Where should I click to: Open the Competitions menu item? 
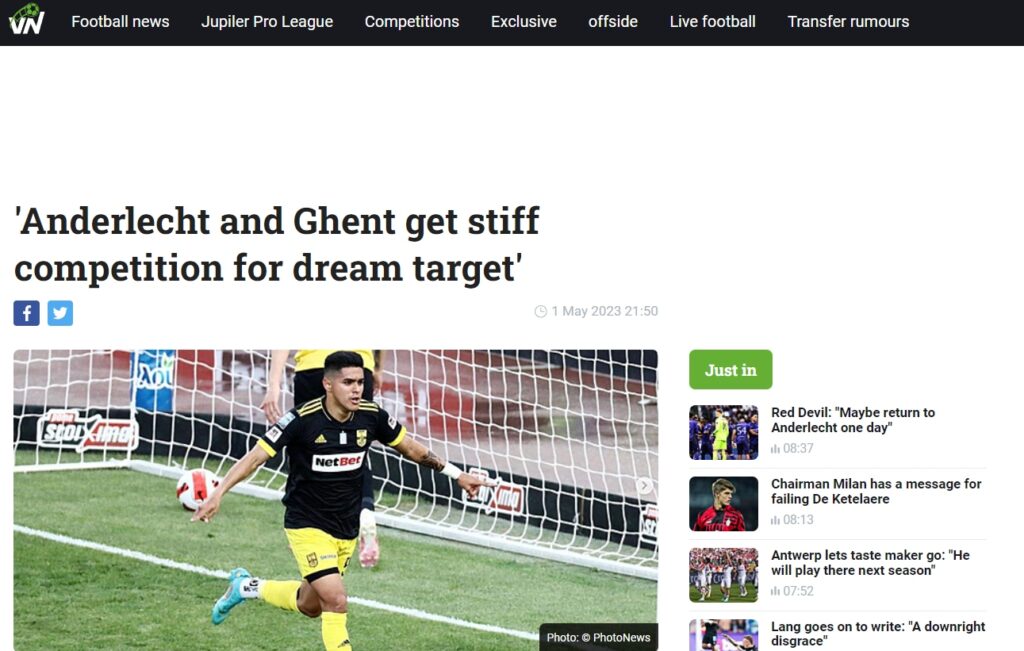tap(412, 22)
